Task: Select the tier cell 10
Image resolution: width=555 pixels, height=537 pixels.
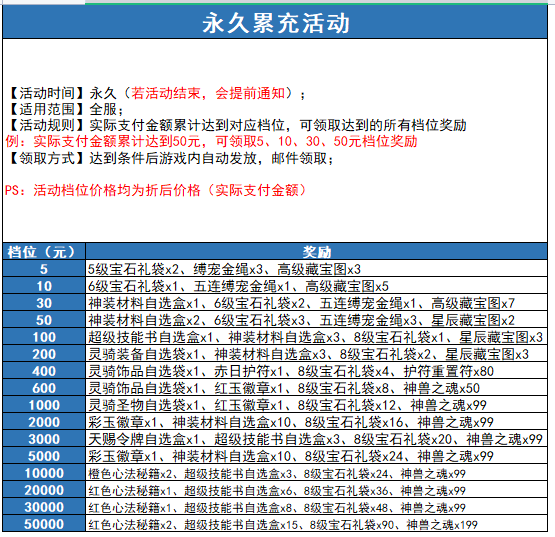Action: coord(44,286)
